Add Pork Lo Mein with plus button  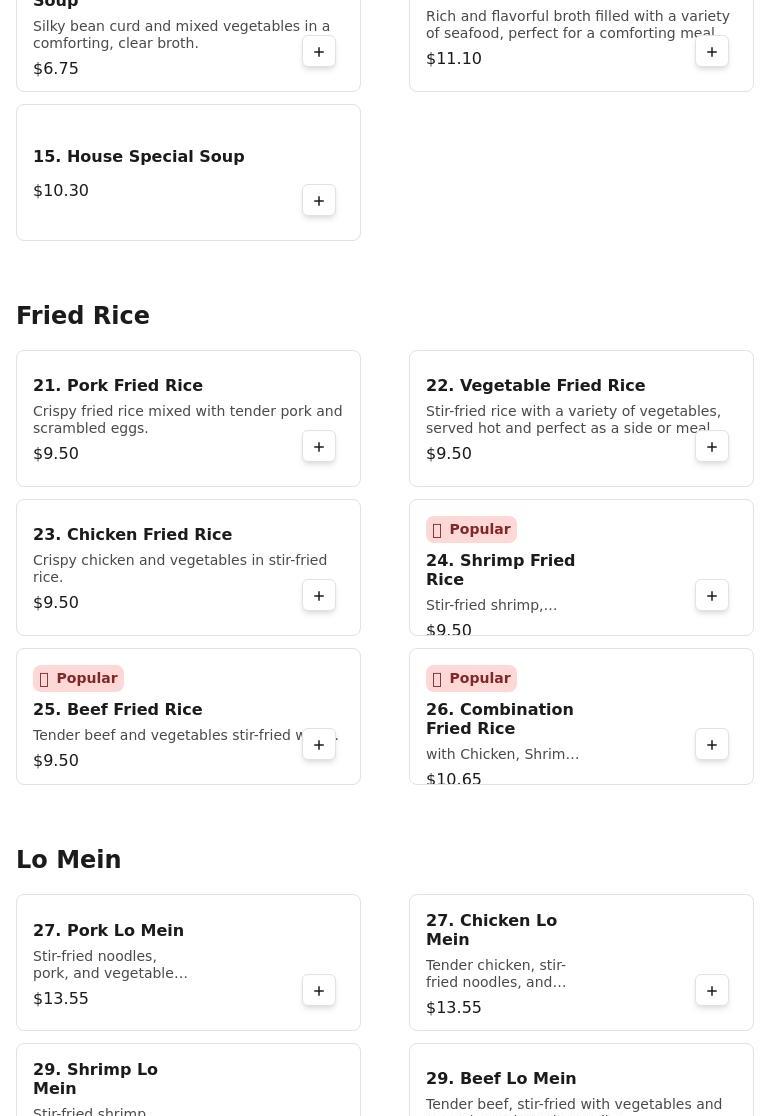click(x=319, y=991)
